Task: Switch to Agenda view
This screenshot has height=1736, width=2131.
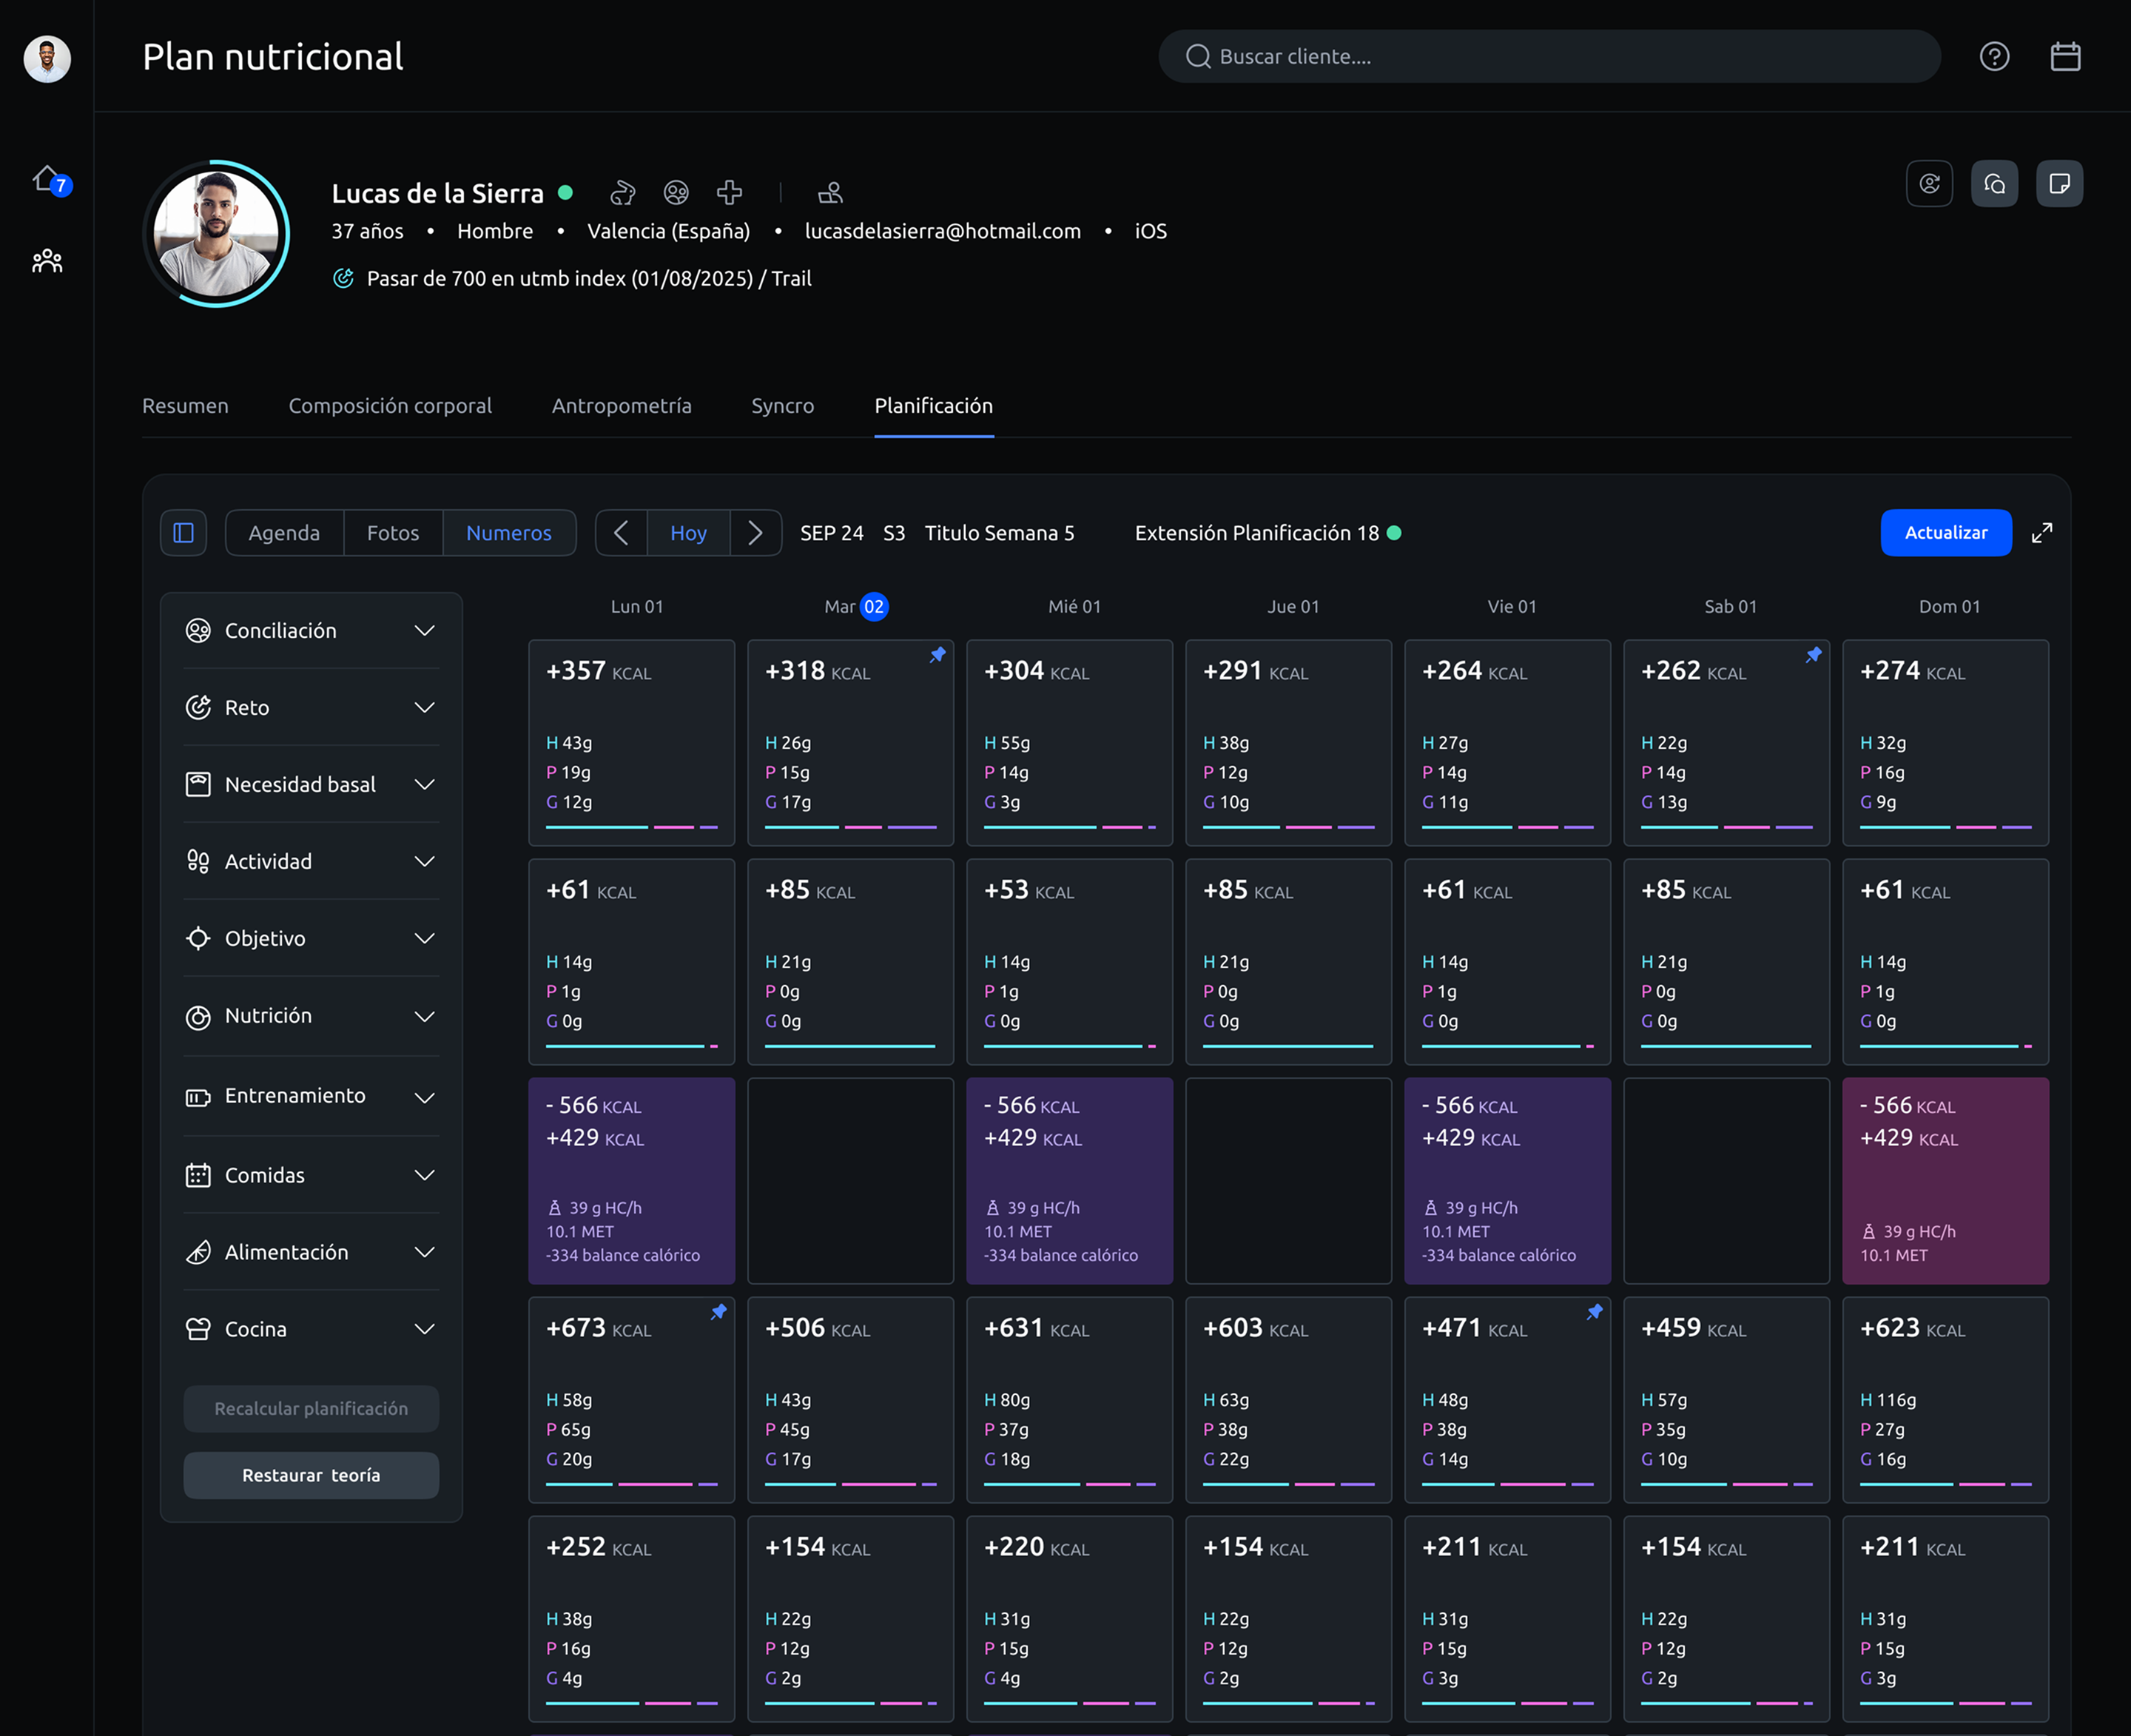Action: [284, 532]
